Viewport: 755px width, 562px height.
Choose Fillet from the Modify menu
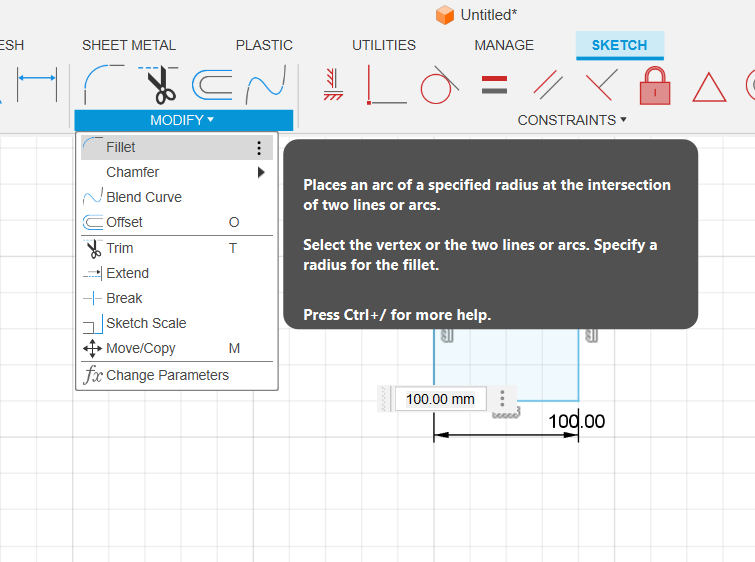coord(177,147)
